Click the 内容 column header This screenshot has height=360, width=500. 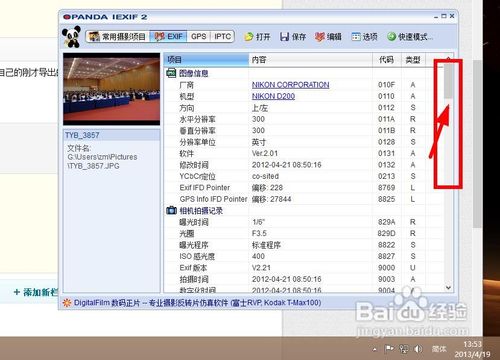click(x=310, y=60)
